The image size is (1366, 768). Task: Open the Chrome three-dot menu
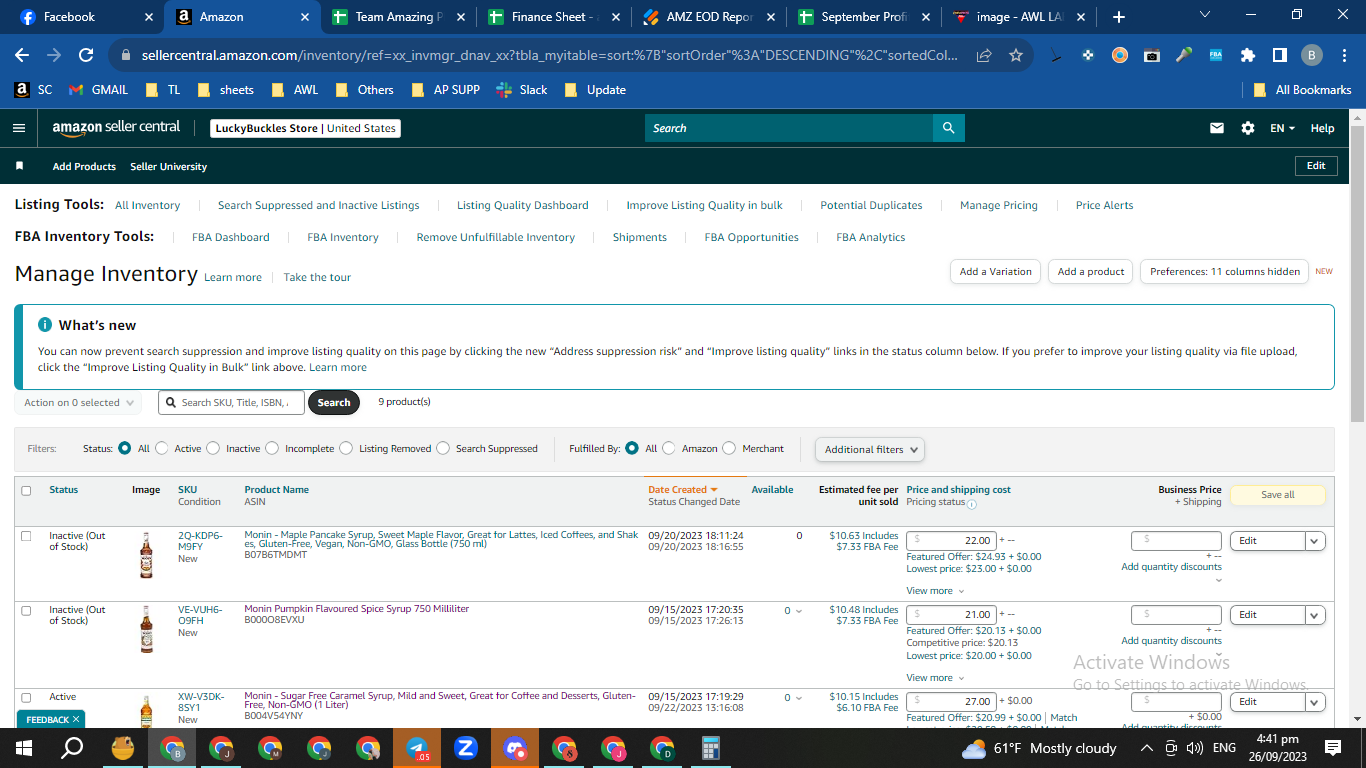[x=1343, y=56]
